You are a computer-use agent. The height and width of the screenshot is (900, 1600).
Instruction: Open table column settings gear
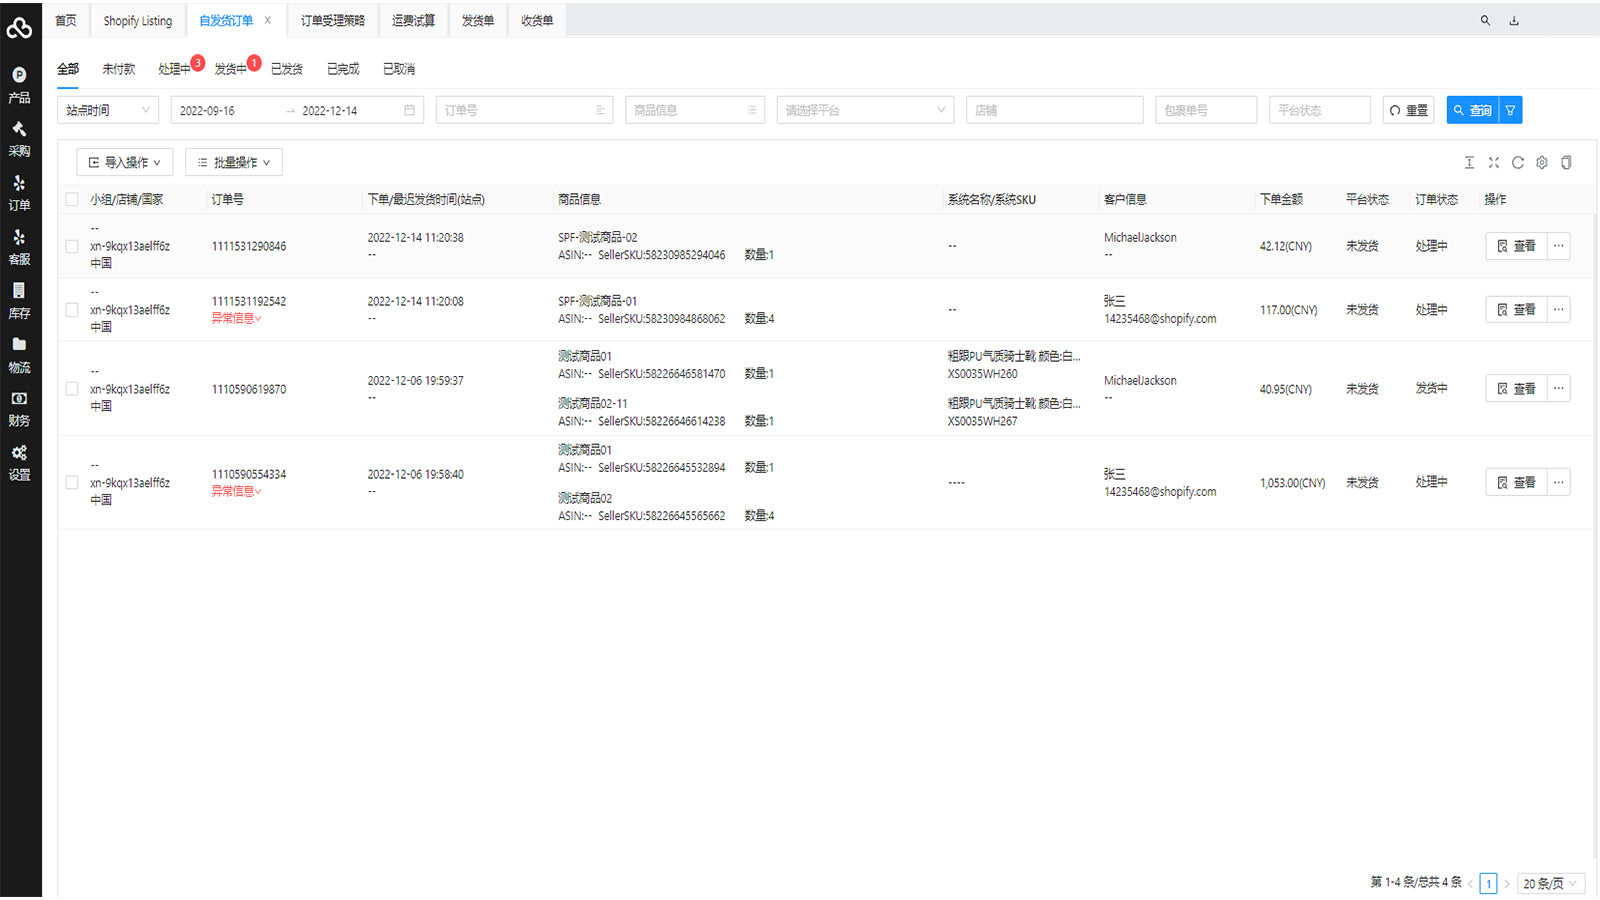1542,162
